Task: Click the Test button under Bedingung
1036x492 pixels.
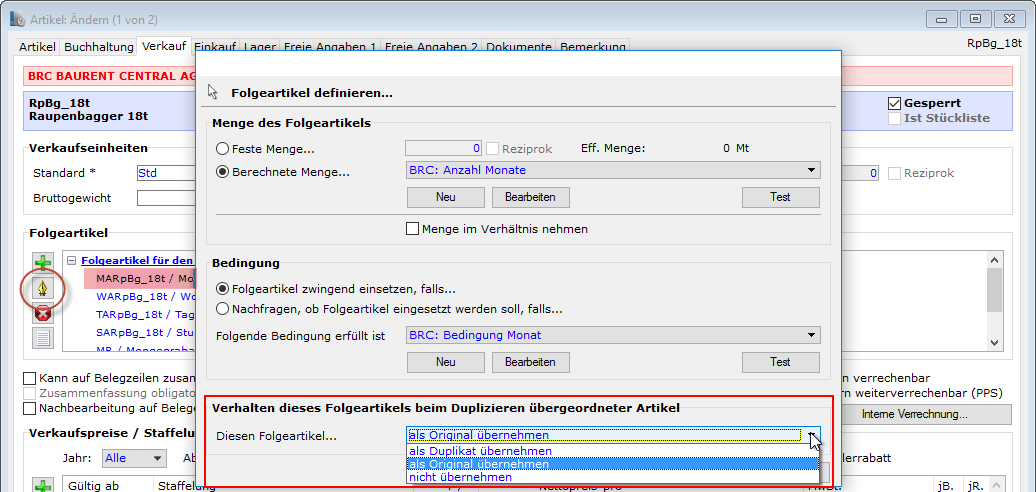Action: pos(780,362)
